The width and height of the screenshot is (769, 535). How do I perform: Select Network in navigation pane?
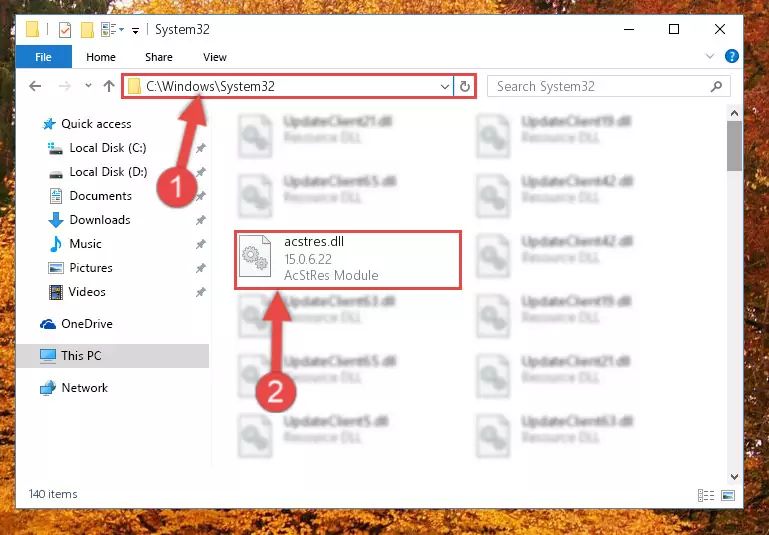(84, 387)
